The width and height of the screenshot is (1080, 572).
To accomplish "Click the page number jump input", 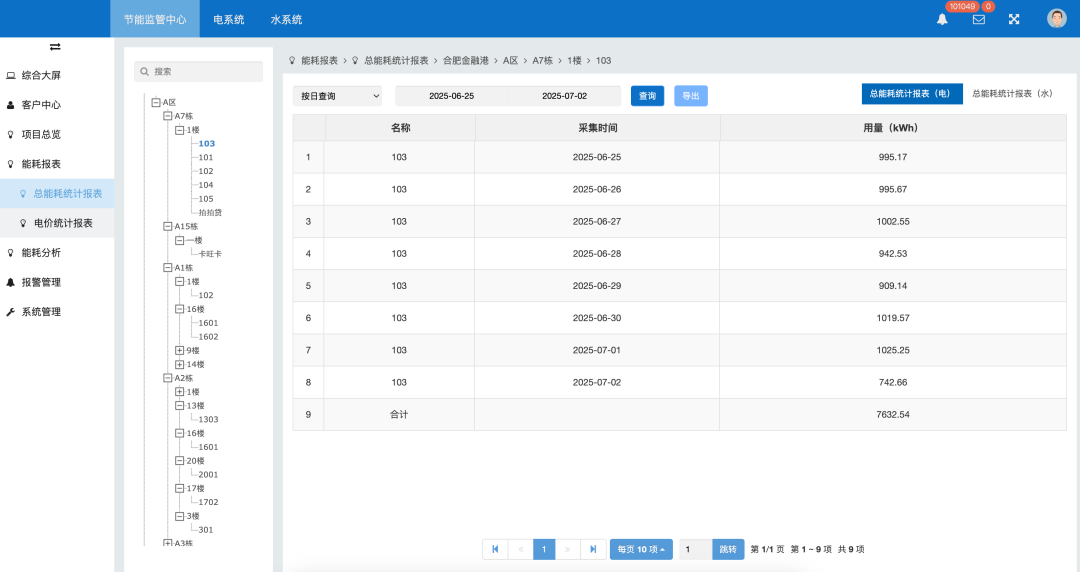I will click(x=695, y=549).
